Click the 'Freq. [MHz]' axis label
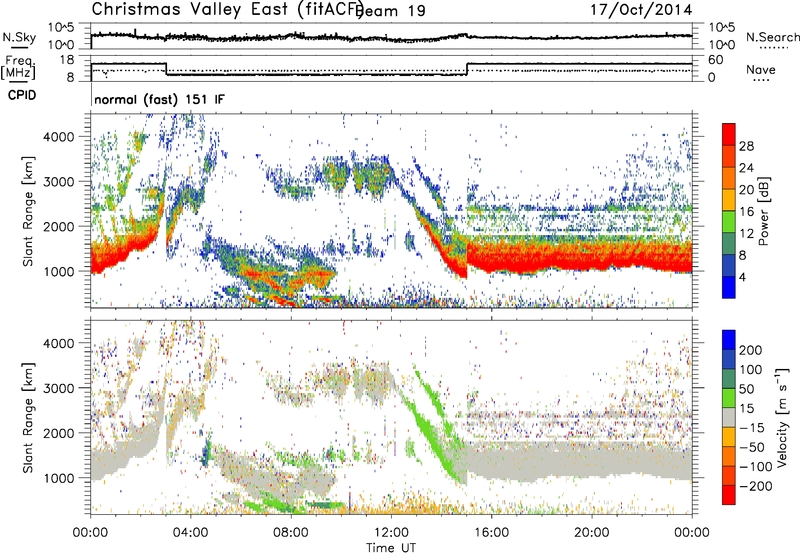 (18, 68)
